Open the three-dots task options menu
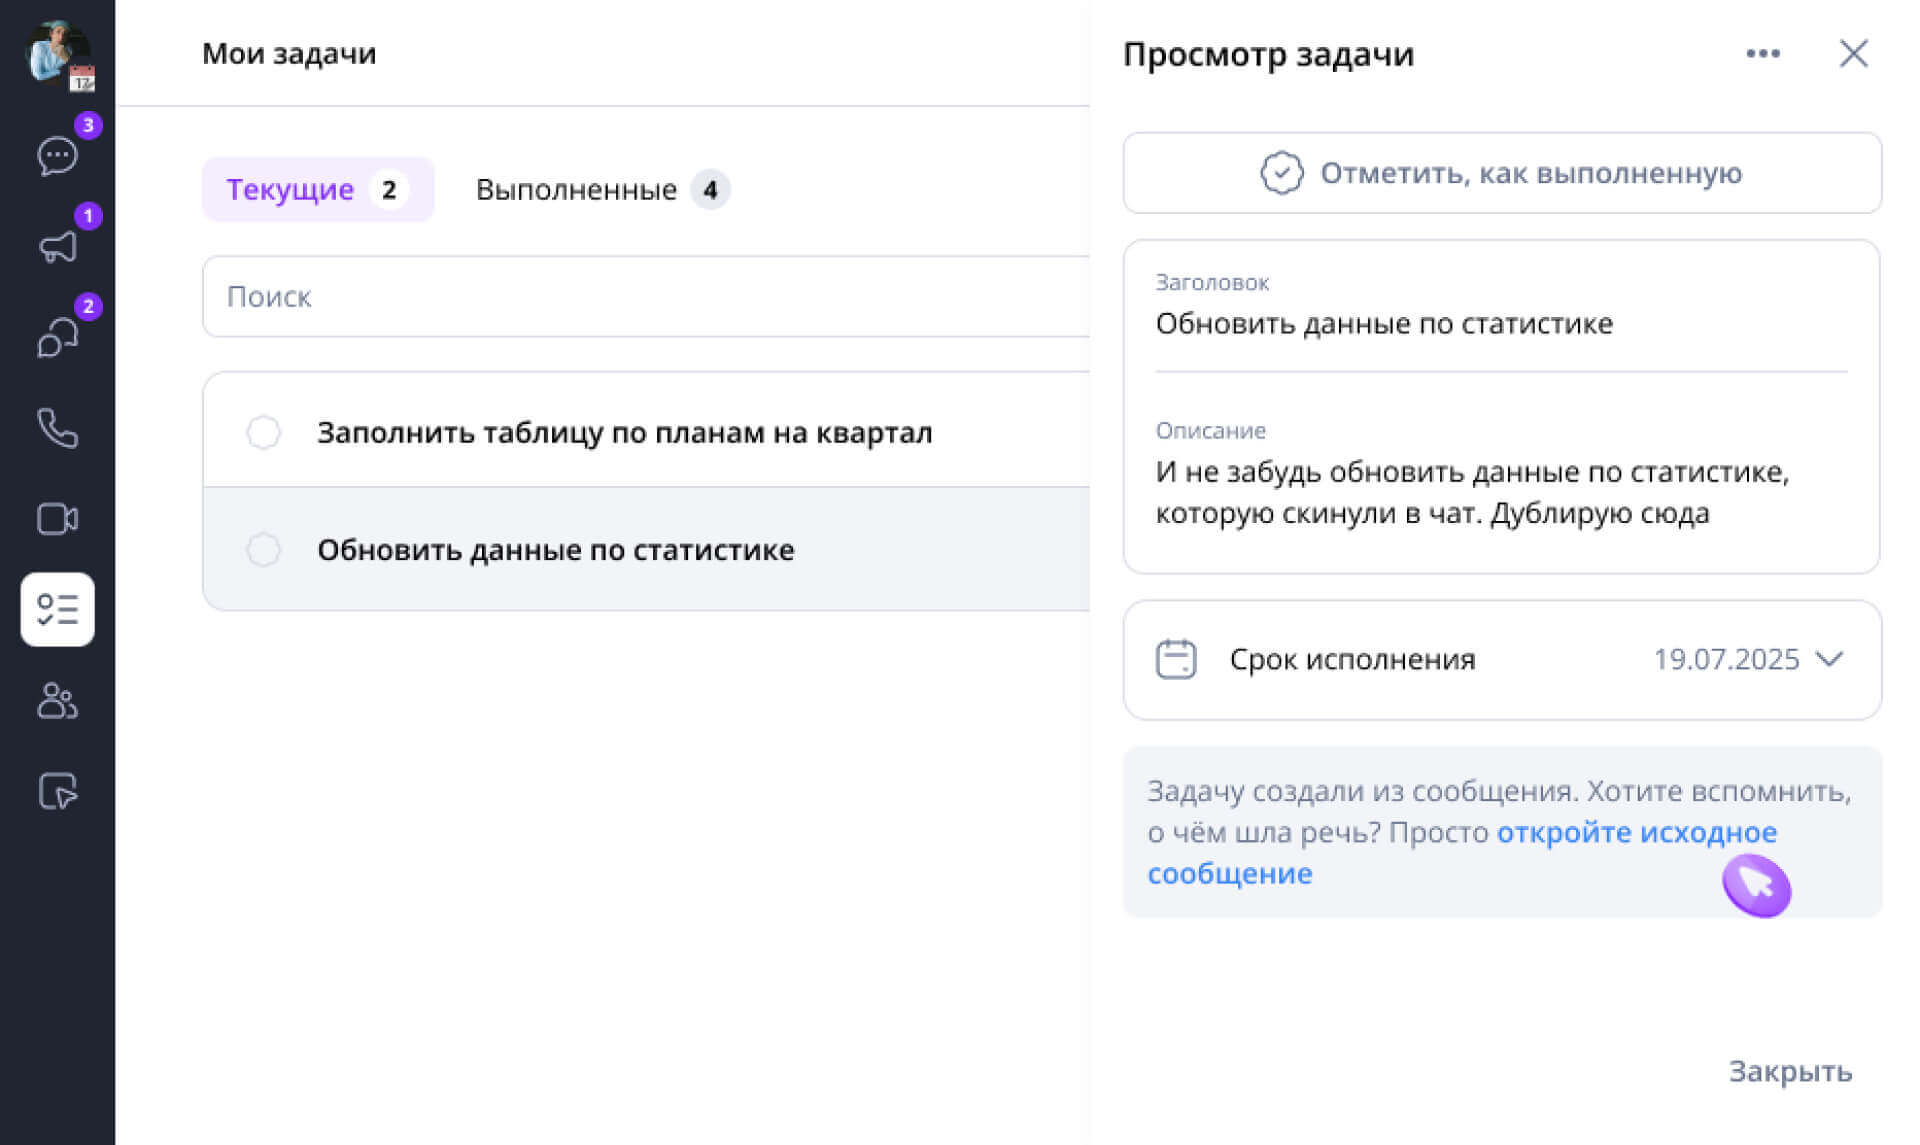The height and width of the screenshot is (1145, 1920). 1762,54
